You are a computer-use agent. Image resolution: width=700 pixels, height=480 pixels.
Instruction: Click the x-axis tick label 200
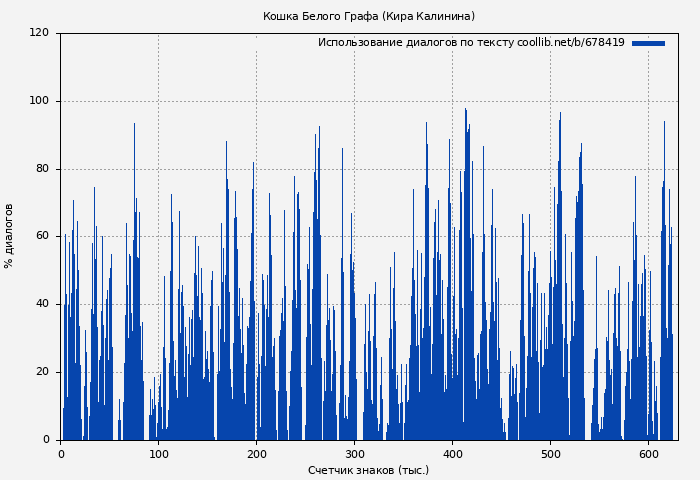point(256,453)
